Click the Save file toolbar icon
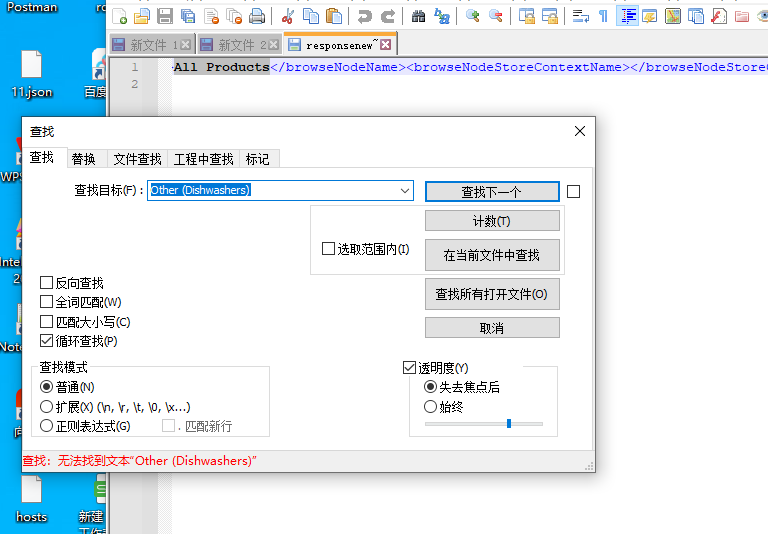 (x=165, y=17)
